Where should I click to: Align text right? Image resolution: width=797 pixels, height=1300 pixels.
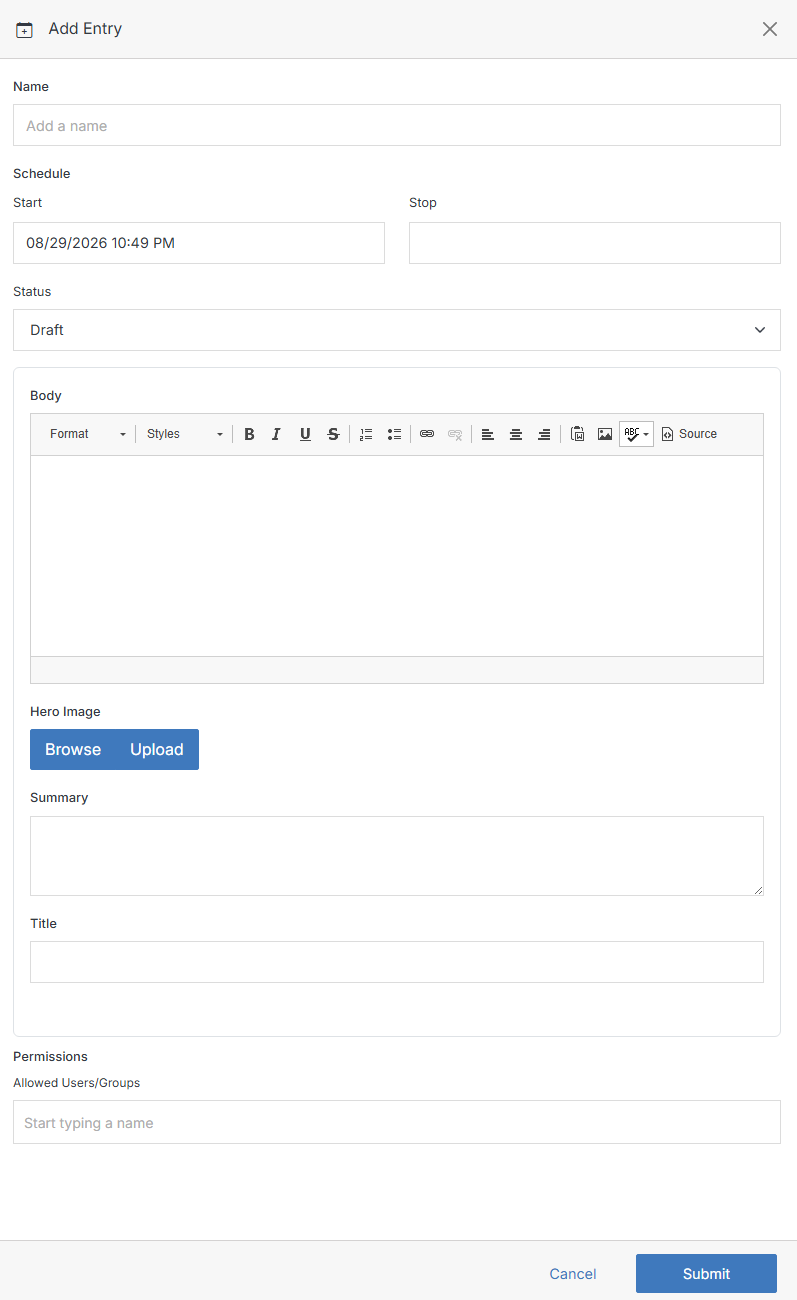point(544,434)
